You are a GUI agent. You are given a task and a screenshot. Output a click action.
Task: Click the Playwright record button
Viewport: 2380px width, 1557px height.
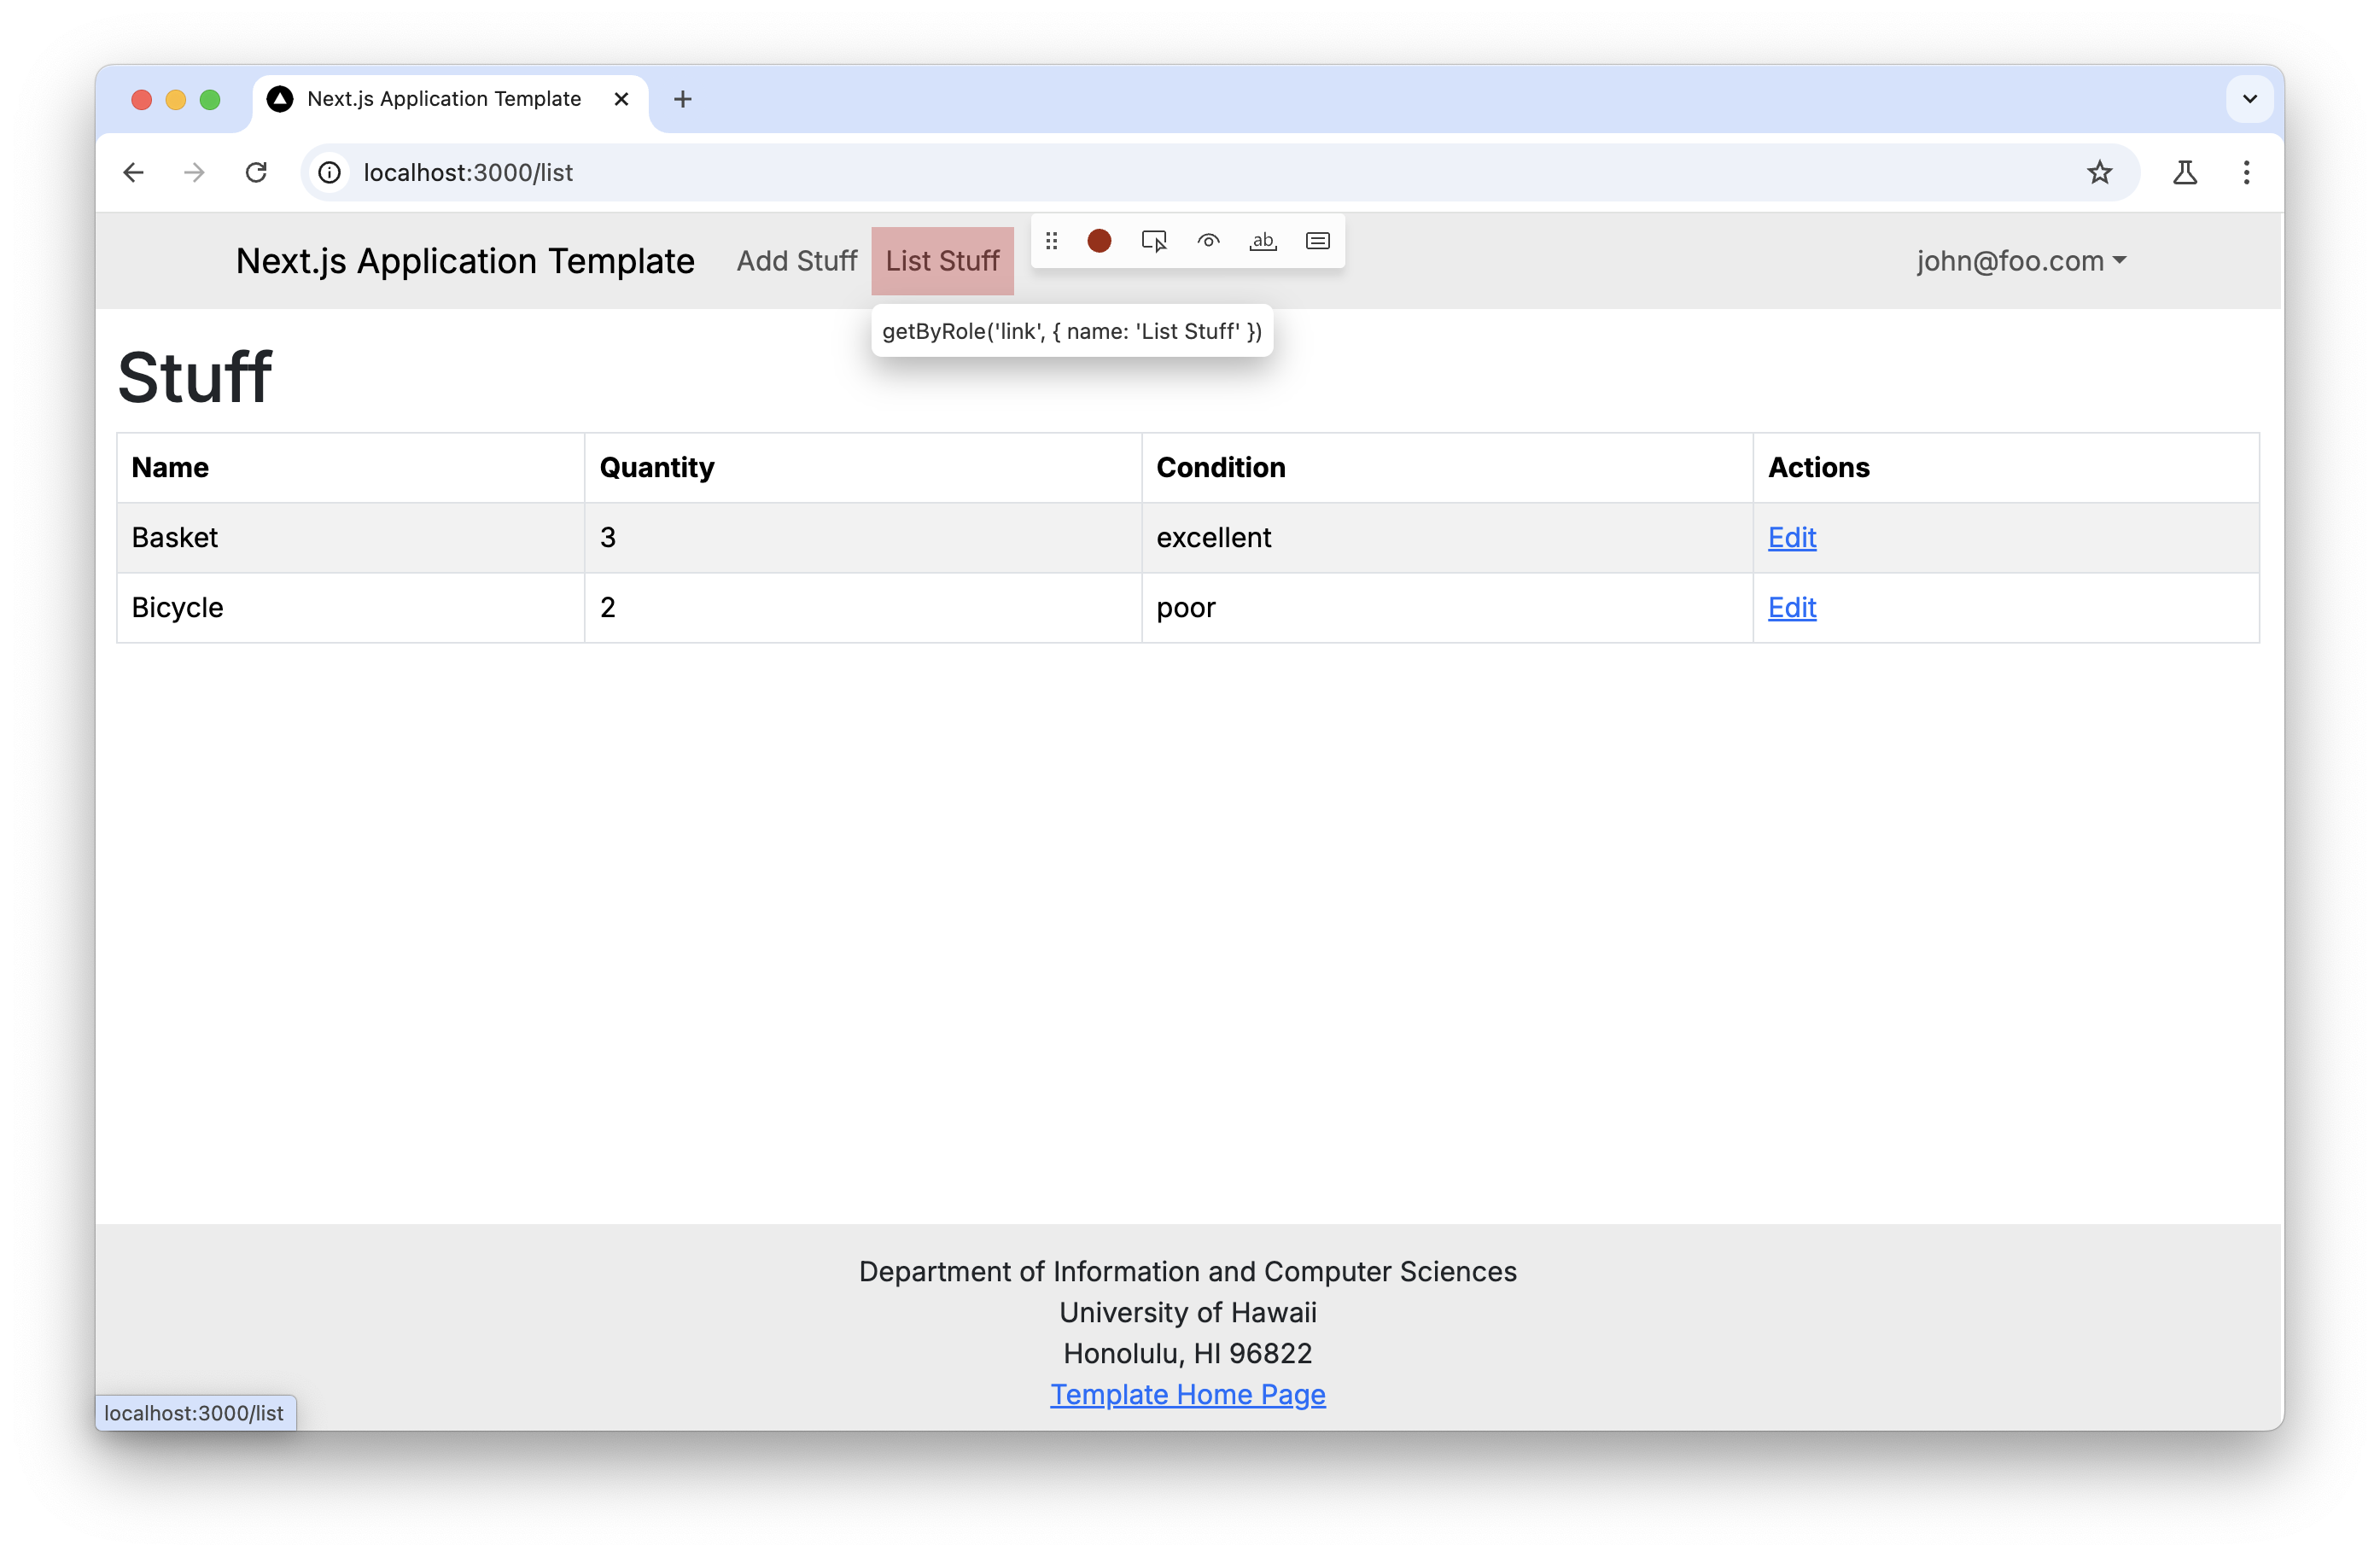(x=1099, y=241)
